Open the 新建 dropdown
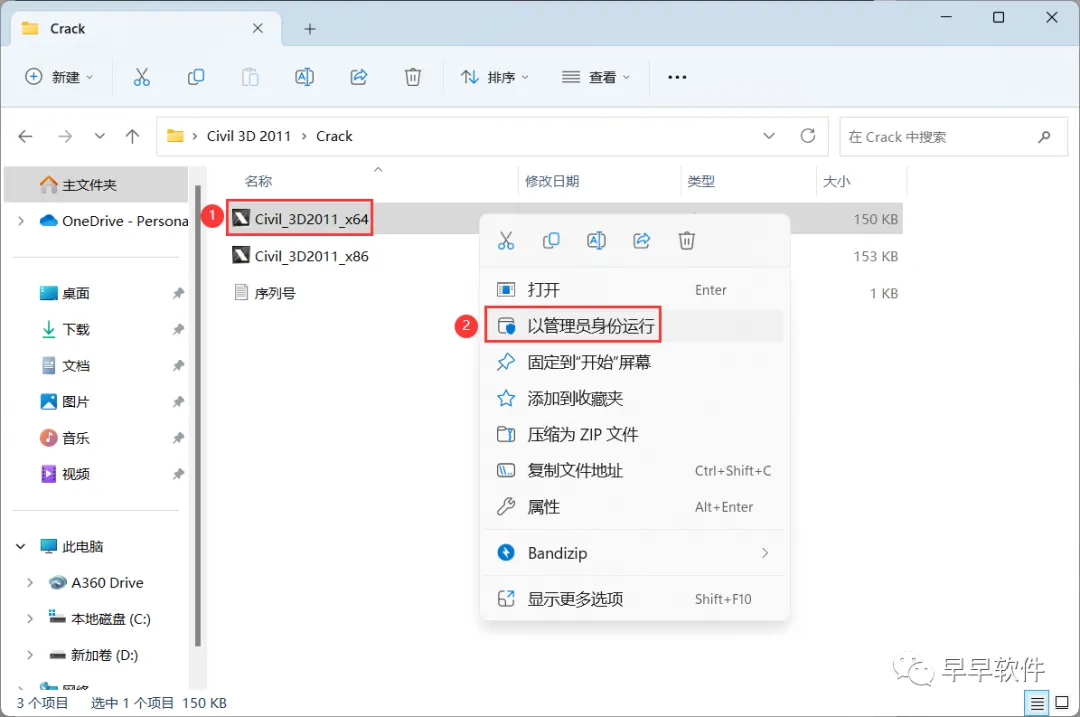 point(59,77)
